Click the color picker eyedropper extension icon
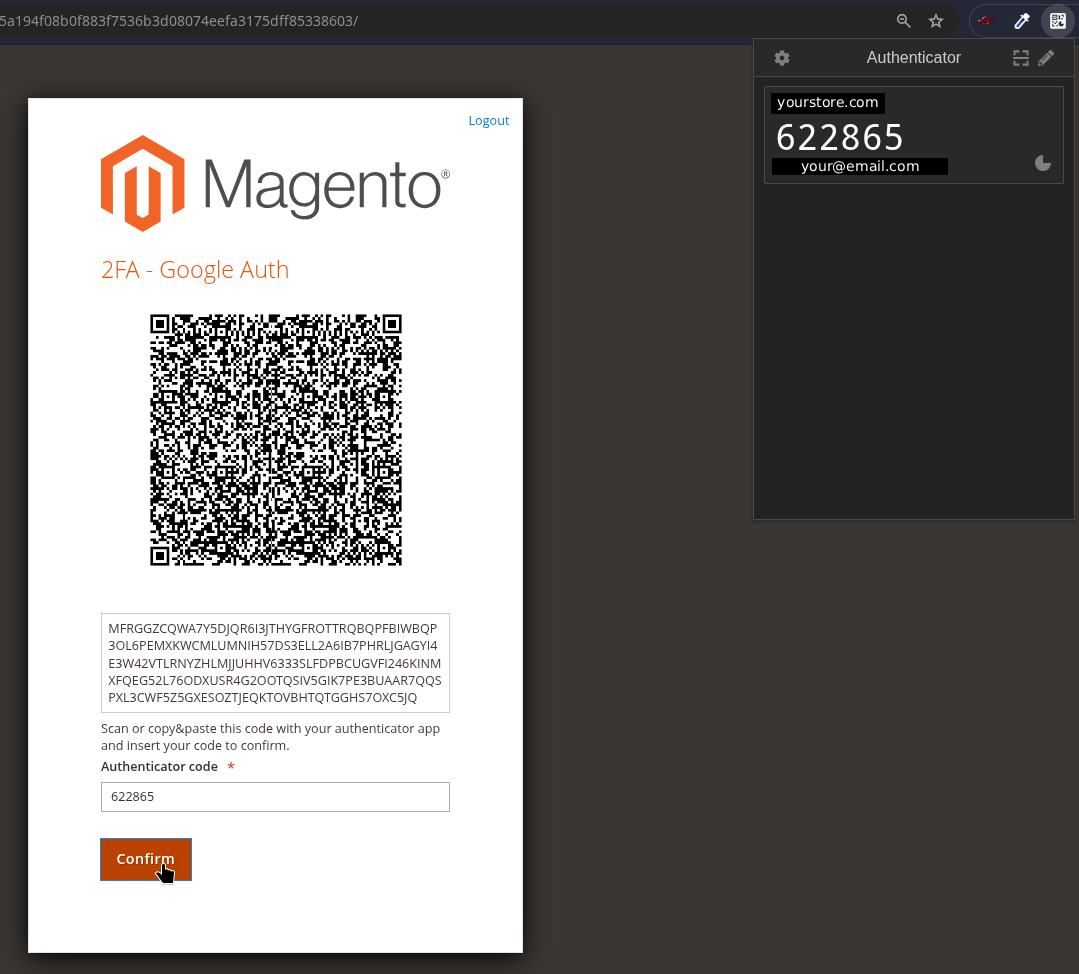 (x=1022, y=21)
